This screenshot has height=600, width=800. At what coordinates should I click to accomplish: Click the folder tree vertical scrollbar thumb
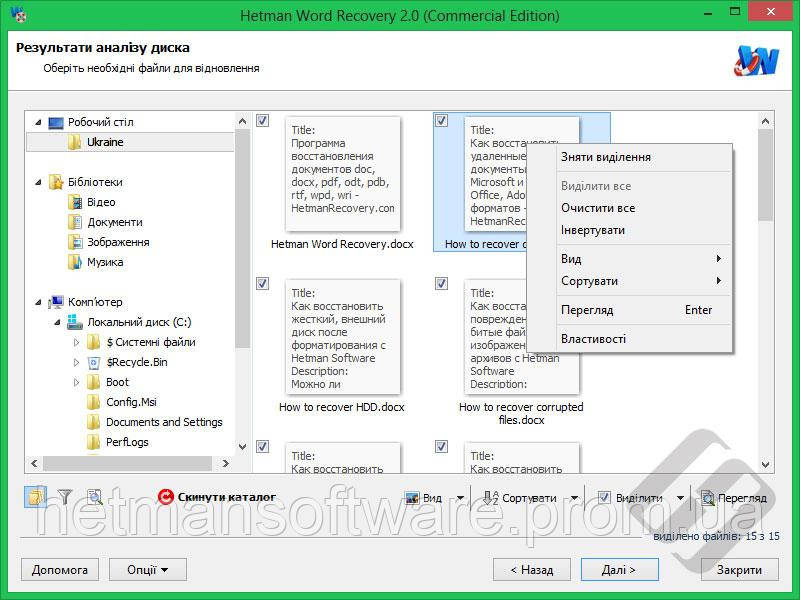(243, 238)
